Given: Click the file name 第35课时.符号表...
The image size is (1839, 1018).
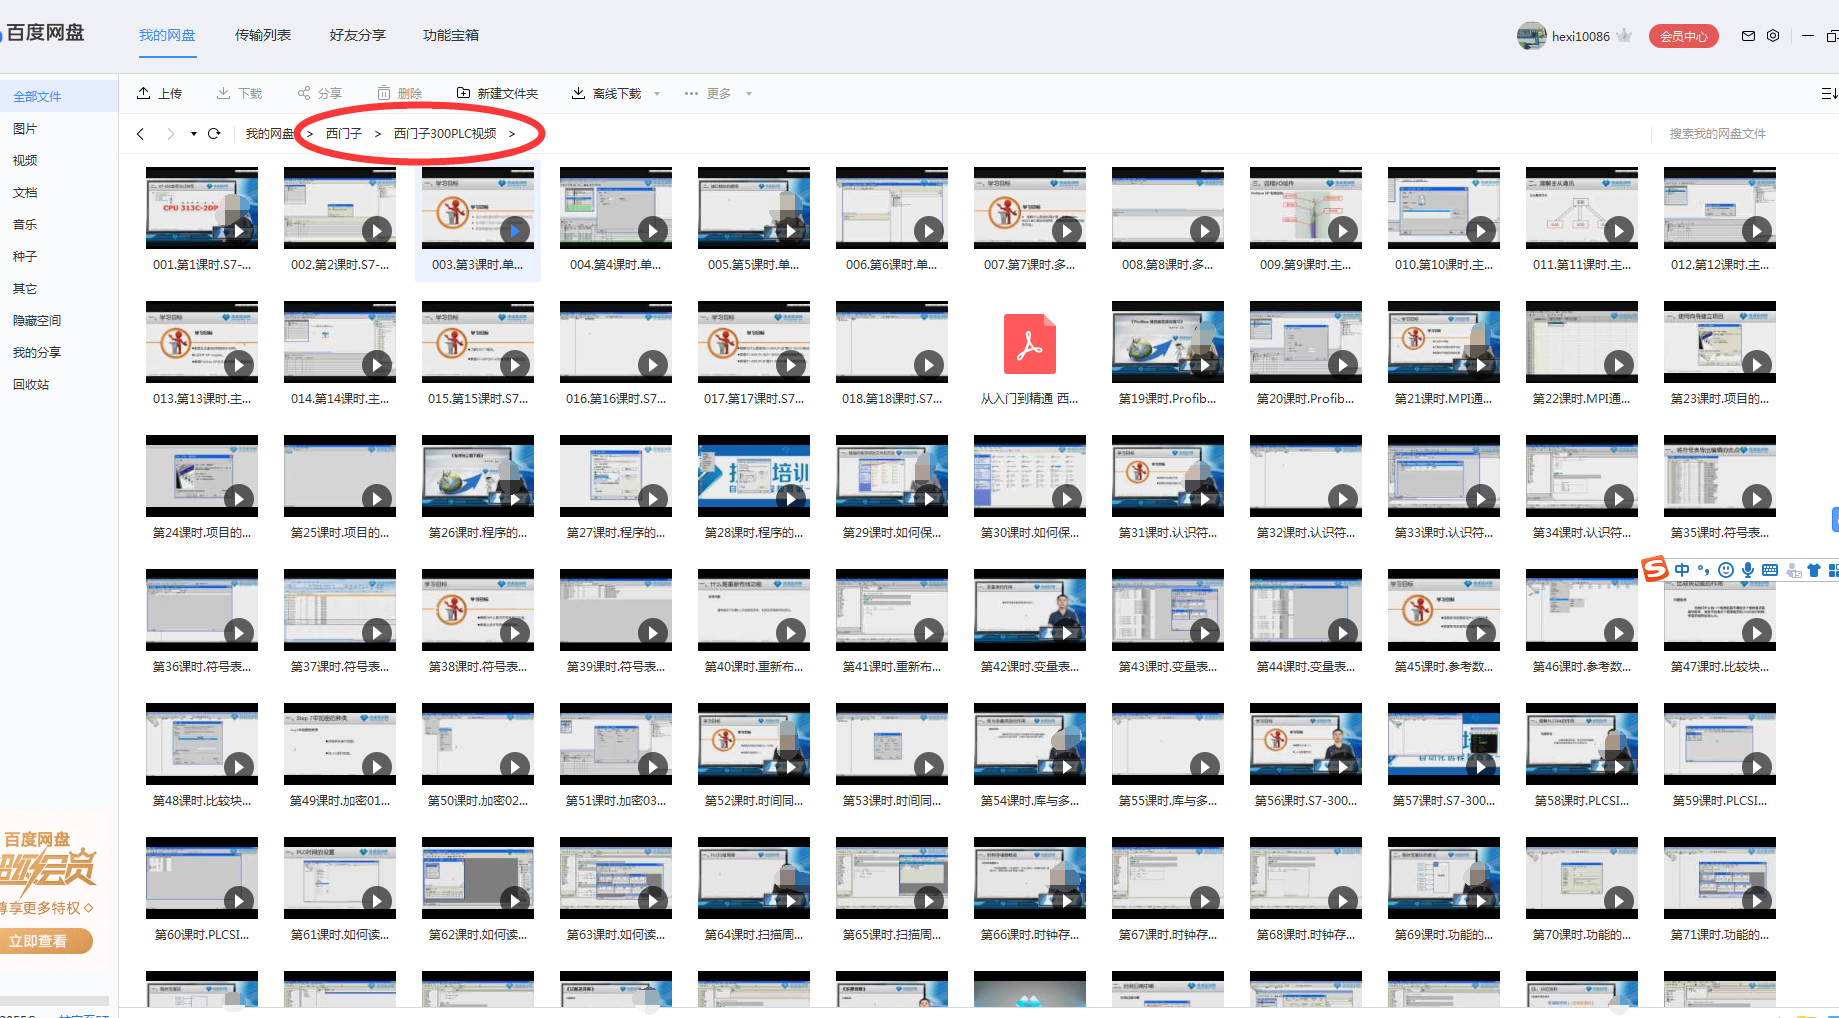Looking at the screenshot, I should tap(1720, 533).
